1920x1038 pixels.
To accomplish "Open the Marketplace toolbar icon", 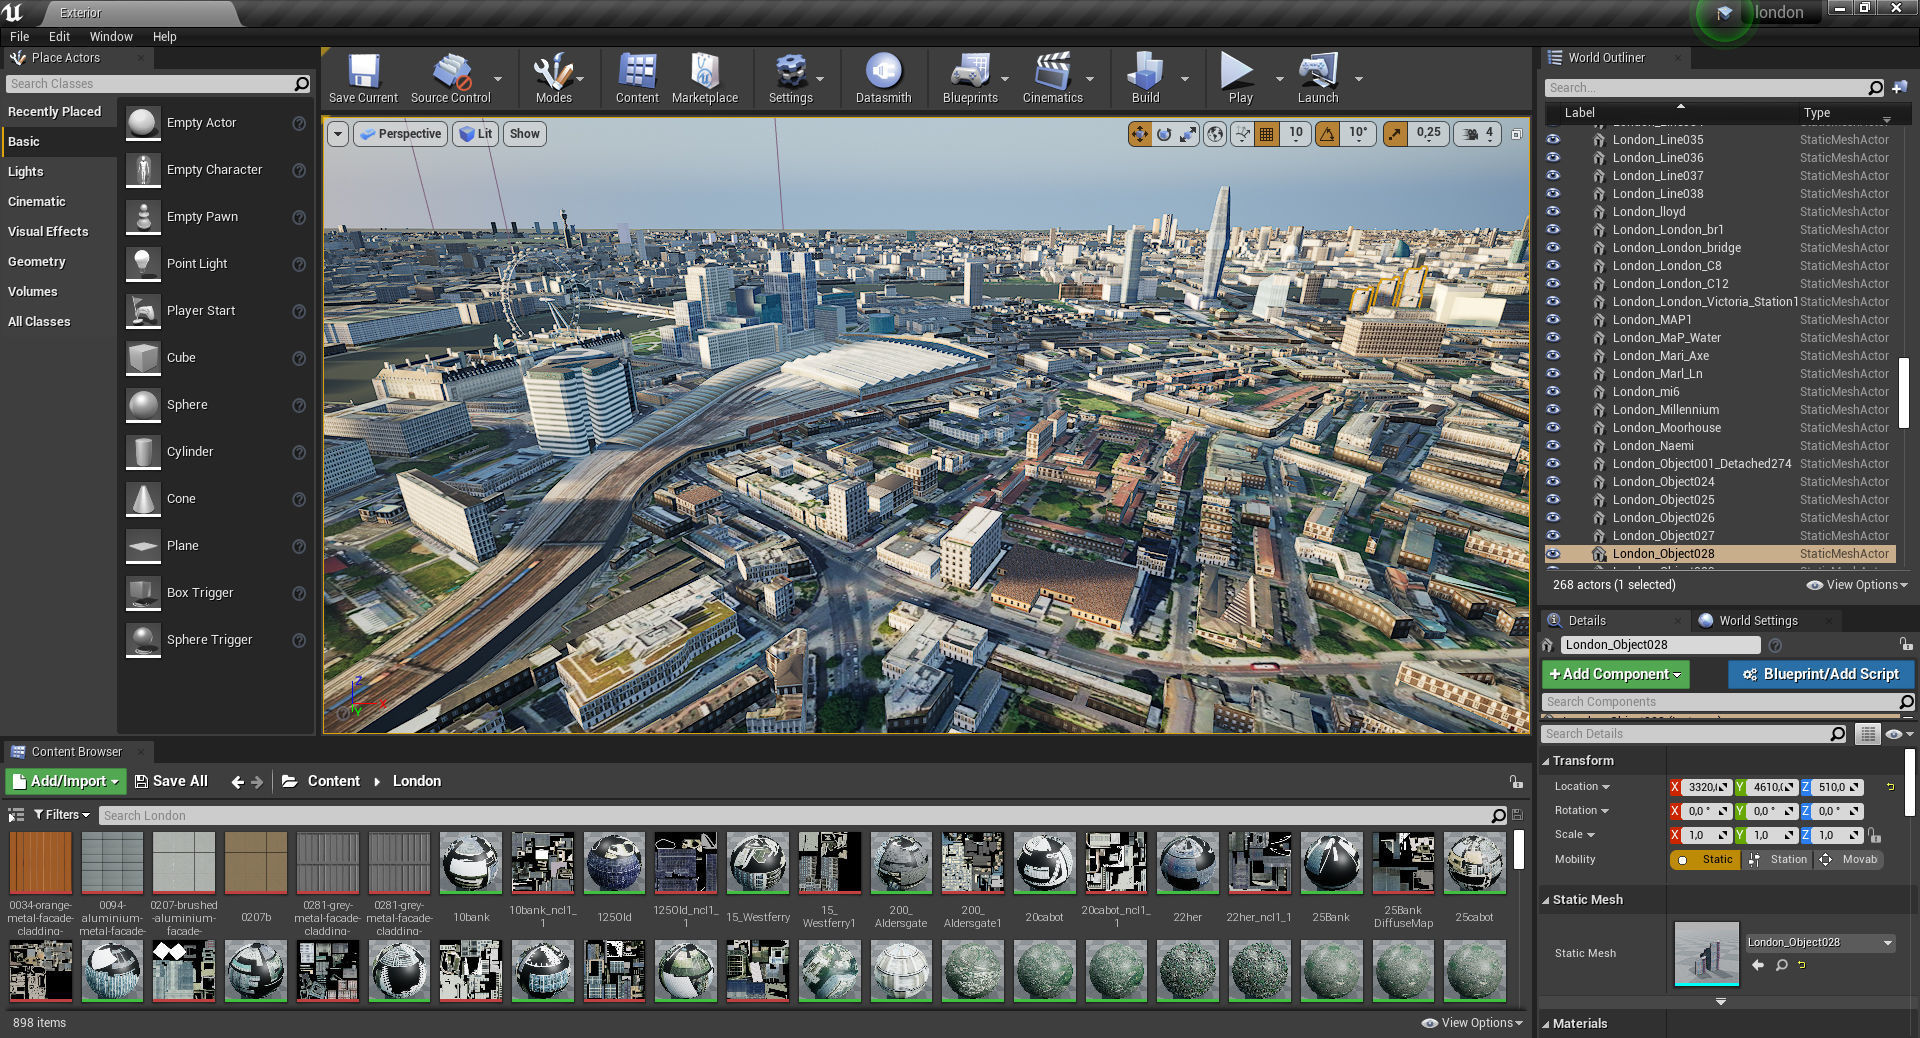I will coord(705,78).
